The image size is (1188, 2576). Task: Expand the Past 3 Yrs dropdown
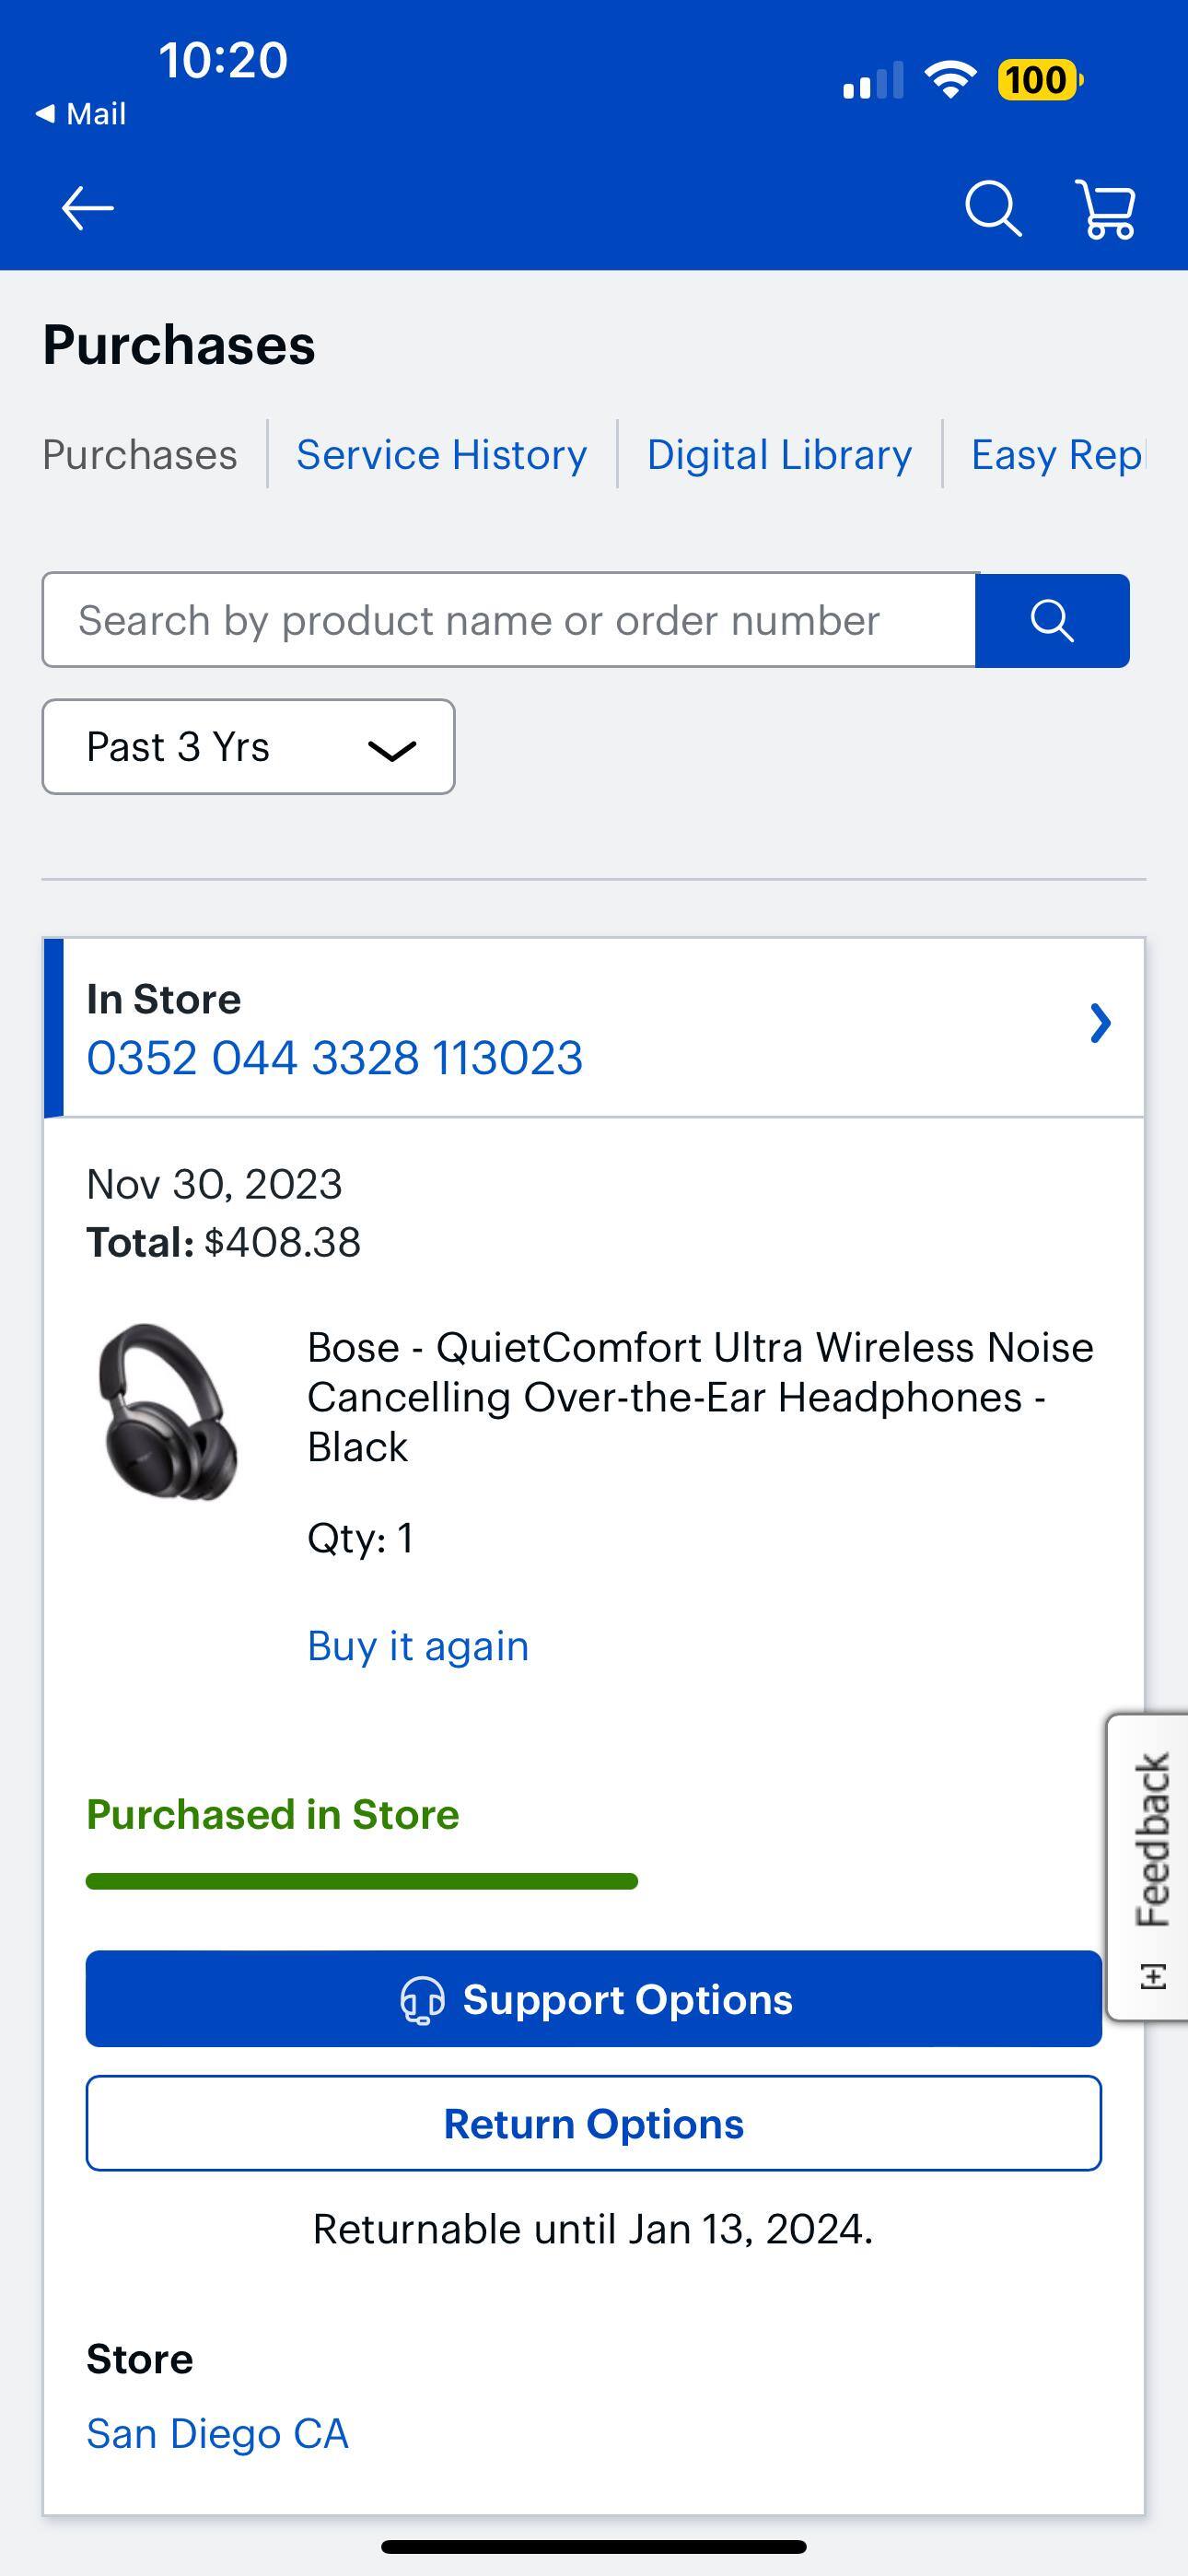pyautogui.click(x=248, y=747)
